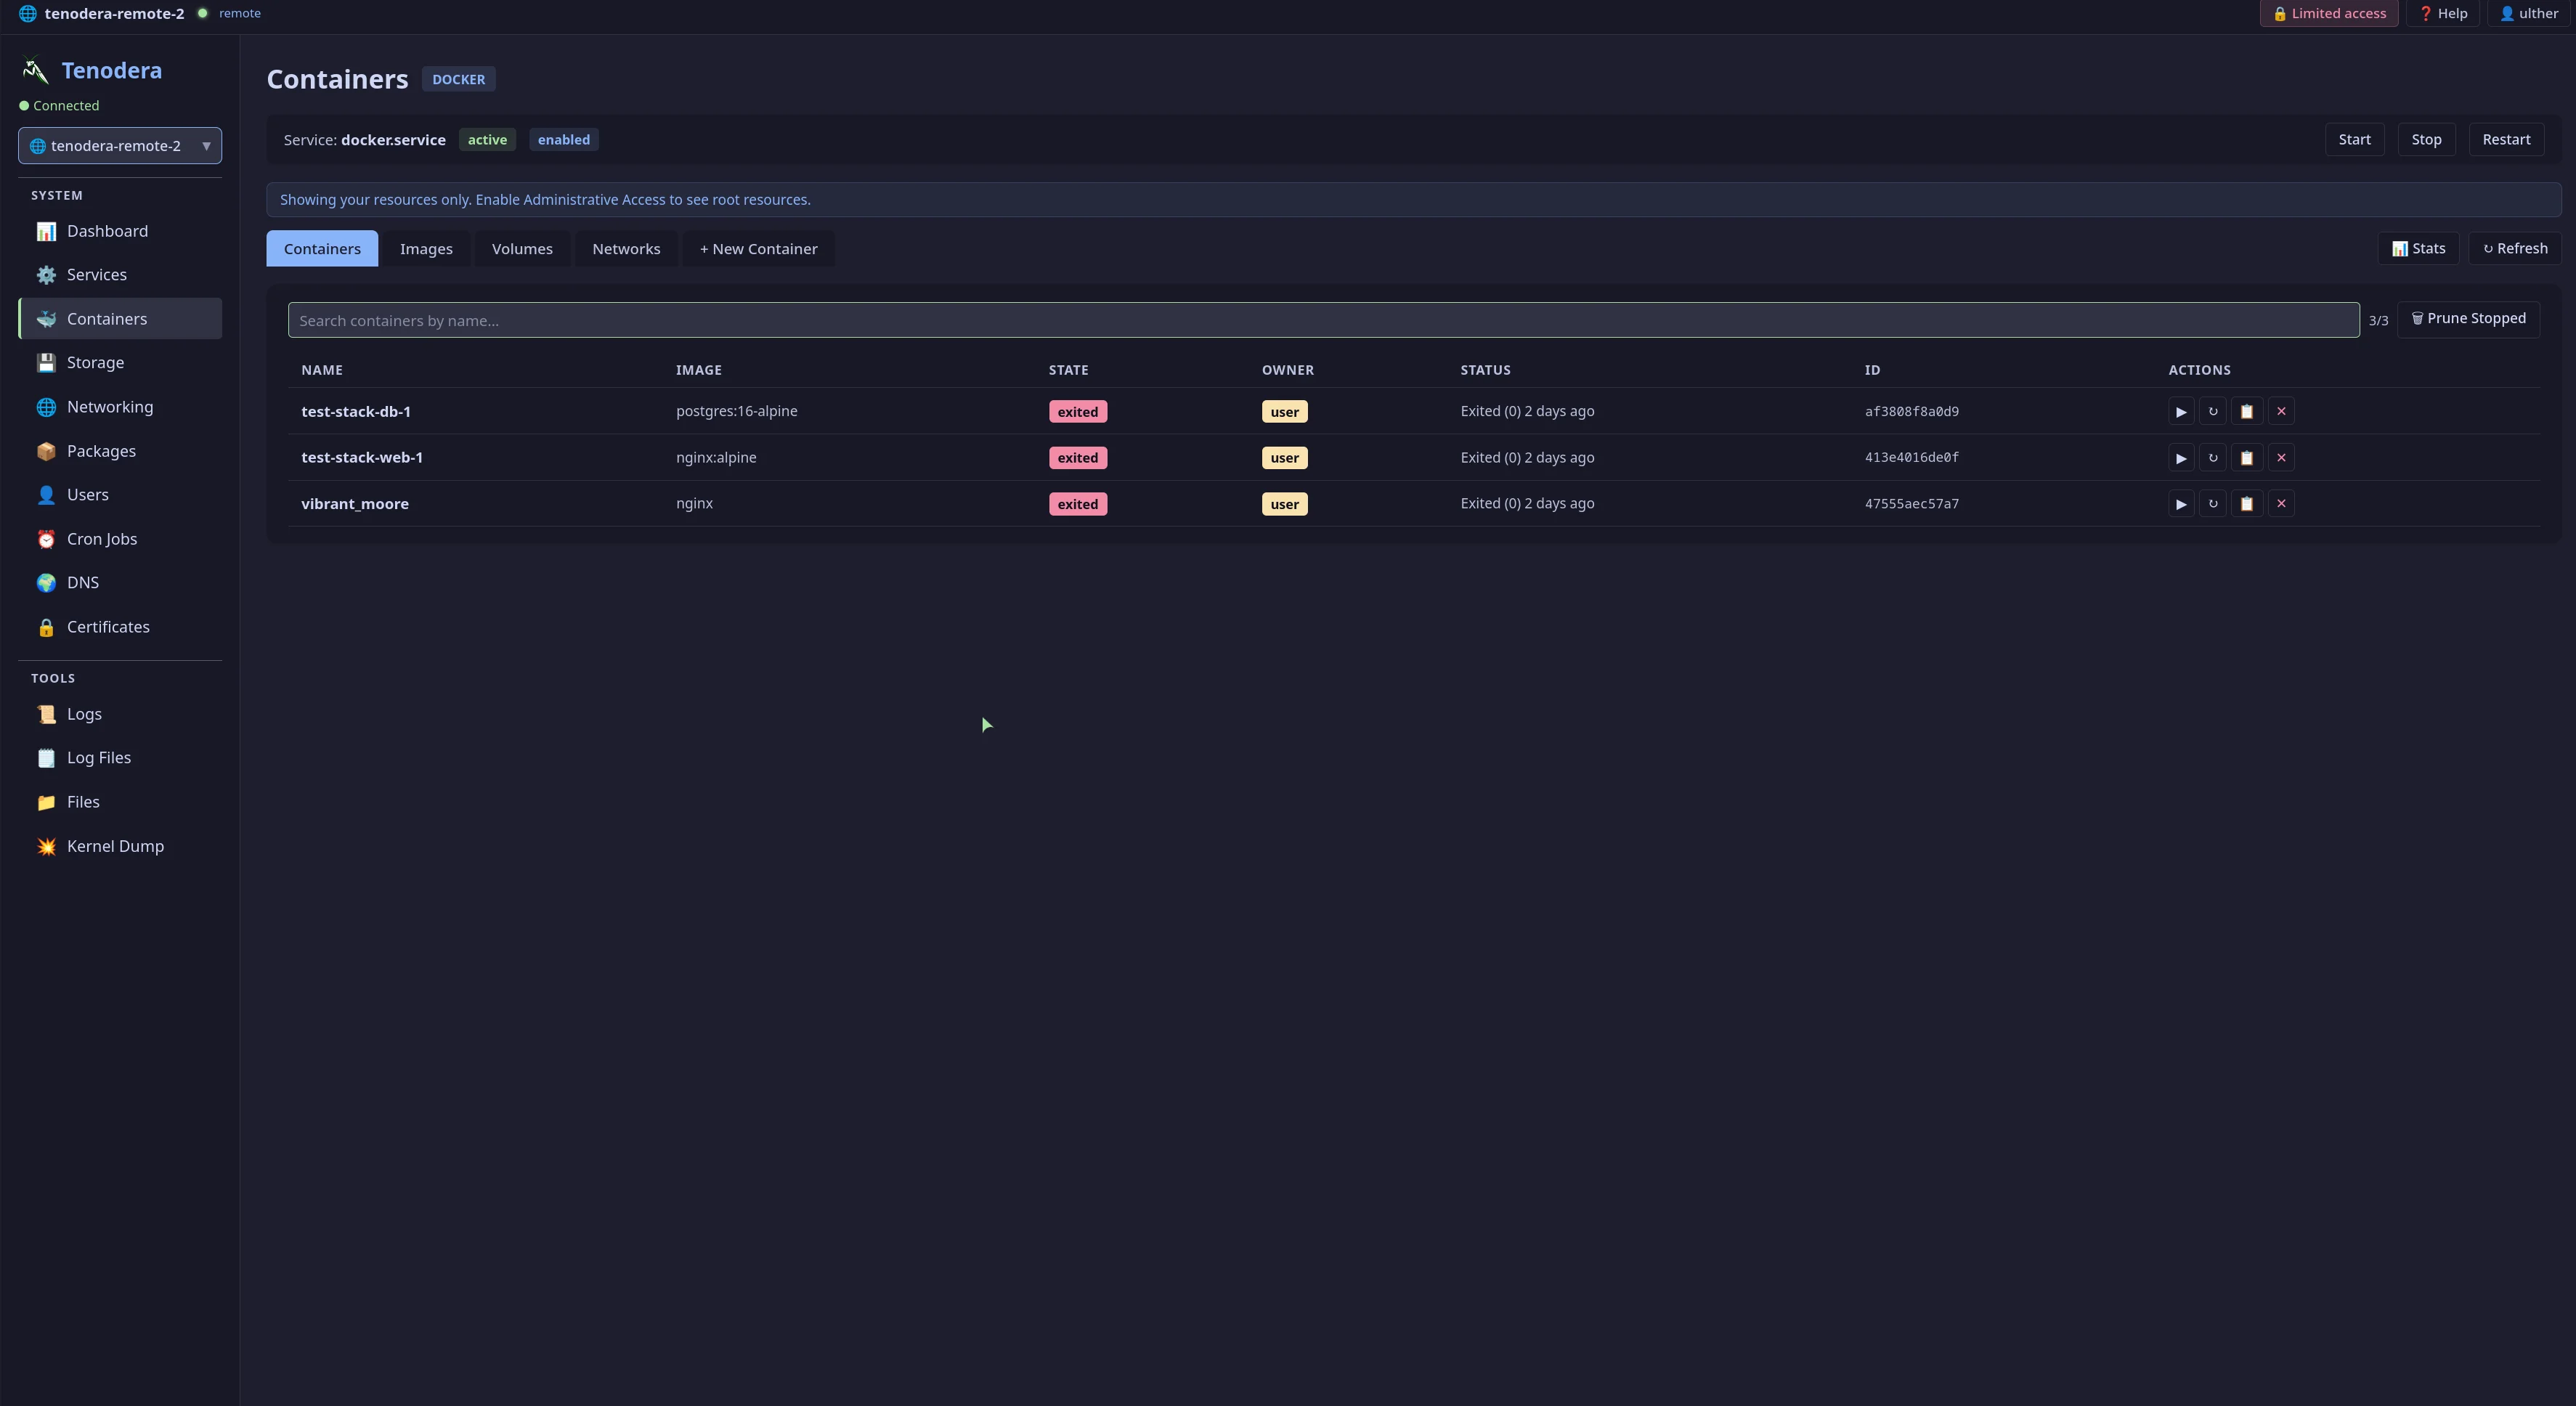Viewport: 2576px width, 1406px height.
Task: Click the administrative access info banner
Action: (1413, 200)
